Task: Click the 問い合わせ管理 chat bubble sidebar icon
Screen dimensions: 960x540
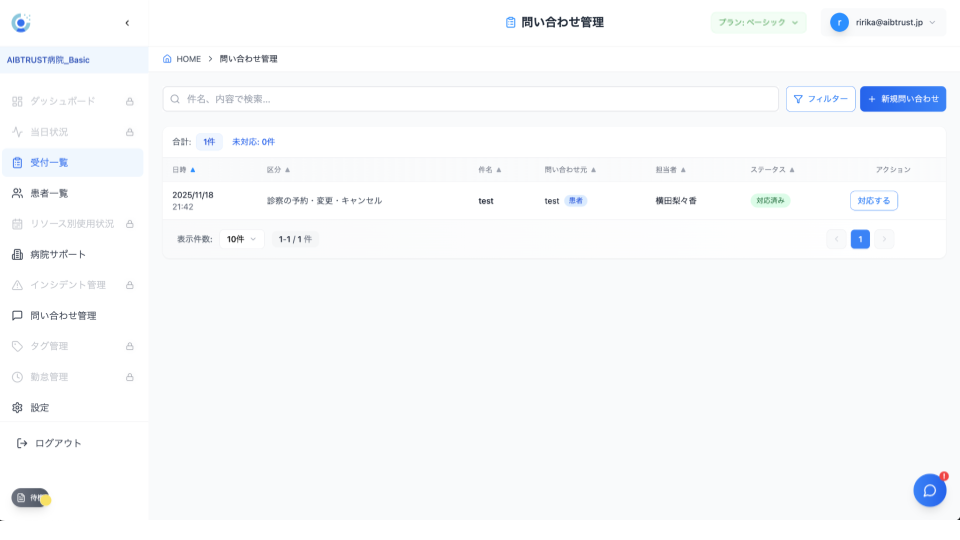Action: pyautogui.click(x=17, y=315)
